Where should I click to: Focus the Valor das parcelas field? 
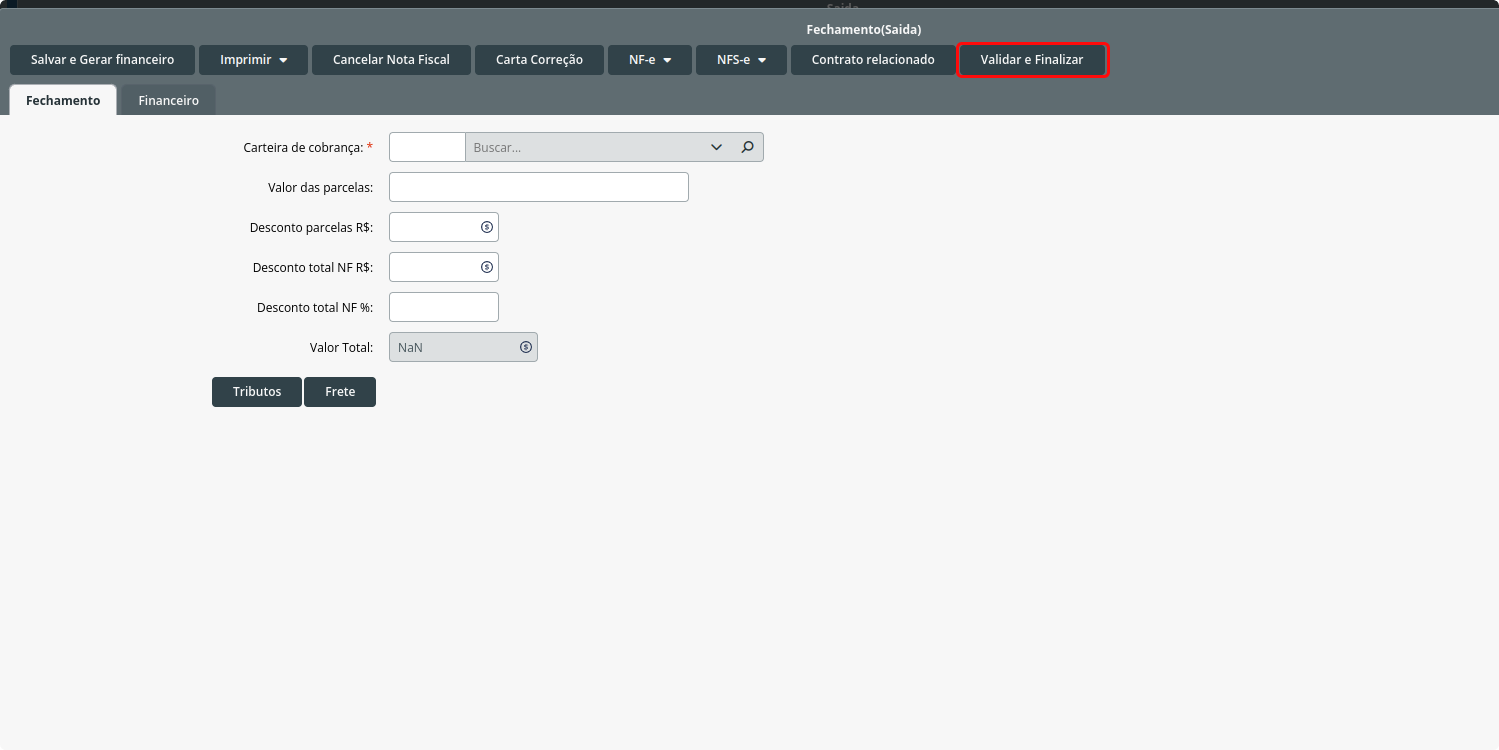[539, 187]
